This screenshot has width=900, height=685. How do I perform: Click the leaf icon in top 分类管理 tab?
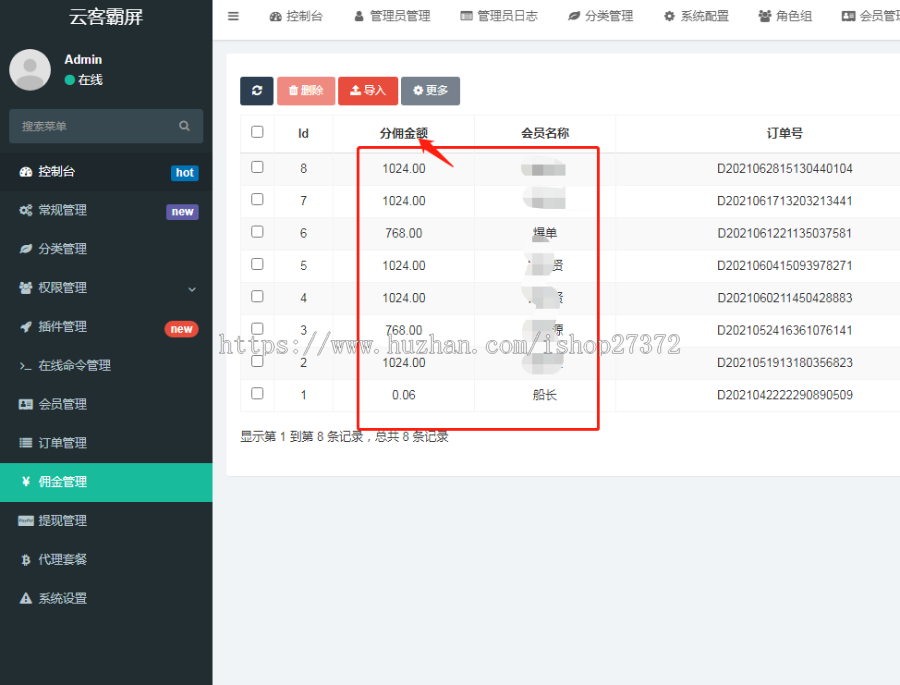point(574,17)
